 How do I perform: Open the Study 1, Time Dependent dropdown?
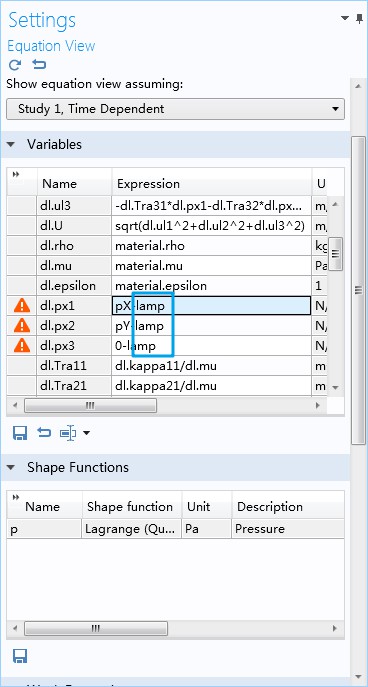pyautogui.click(x=175, y=109)
